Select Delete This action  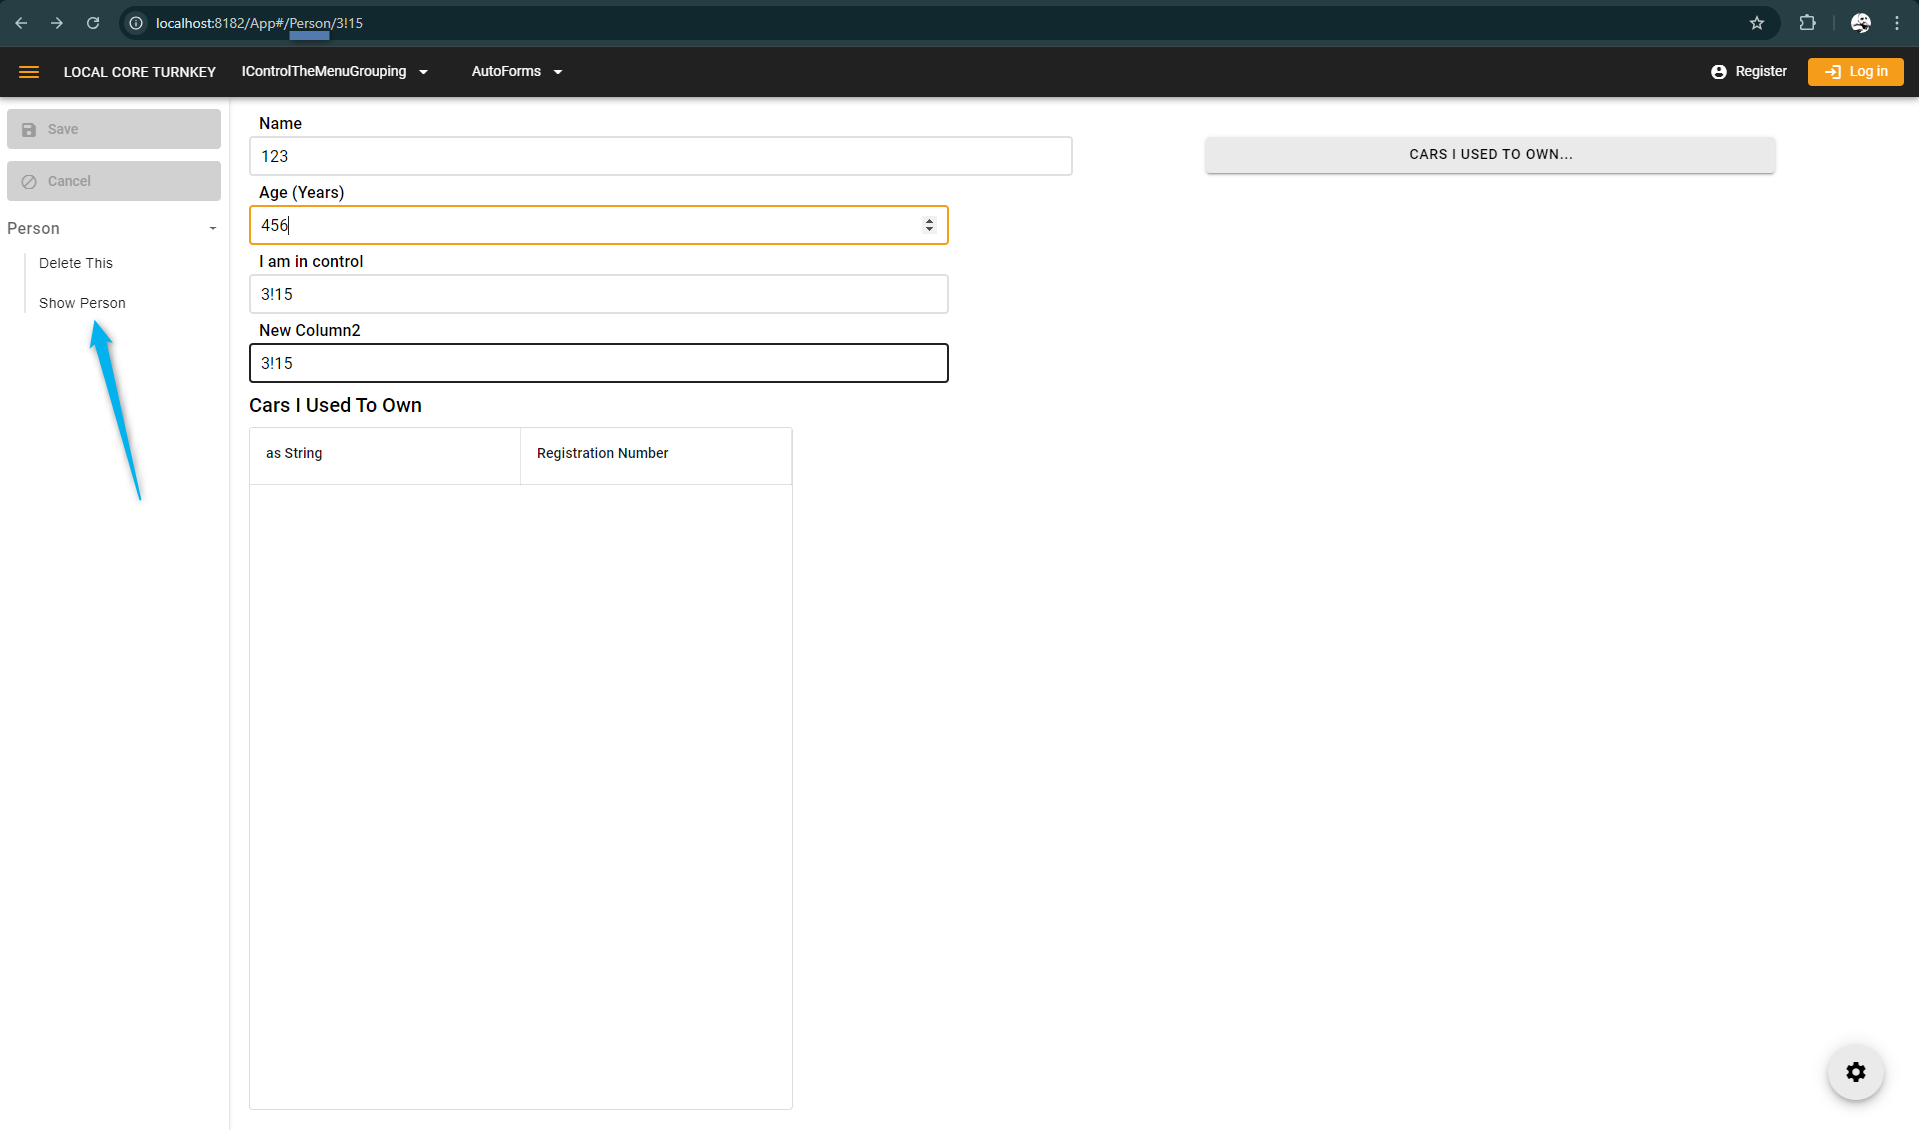(76, 263)
